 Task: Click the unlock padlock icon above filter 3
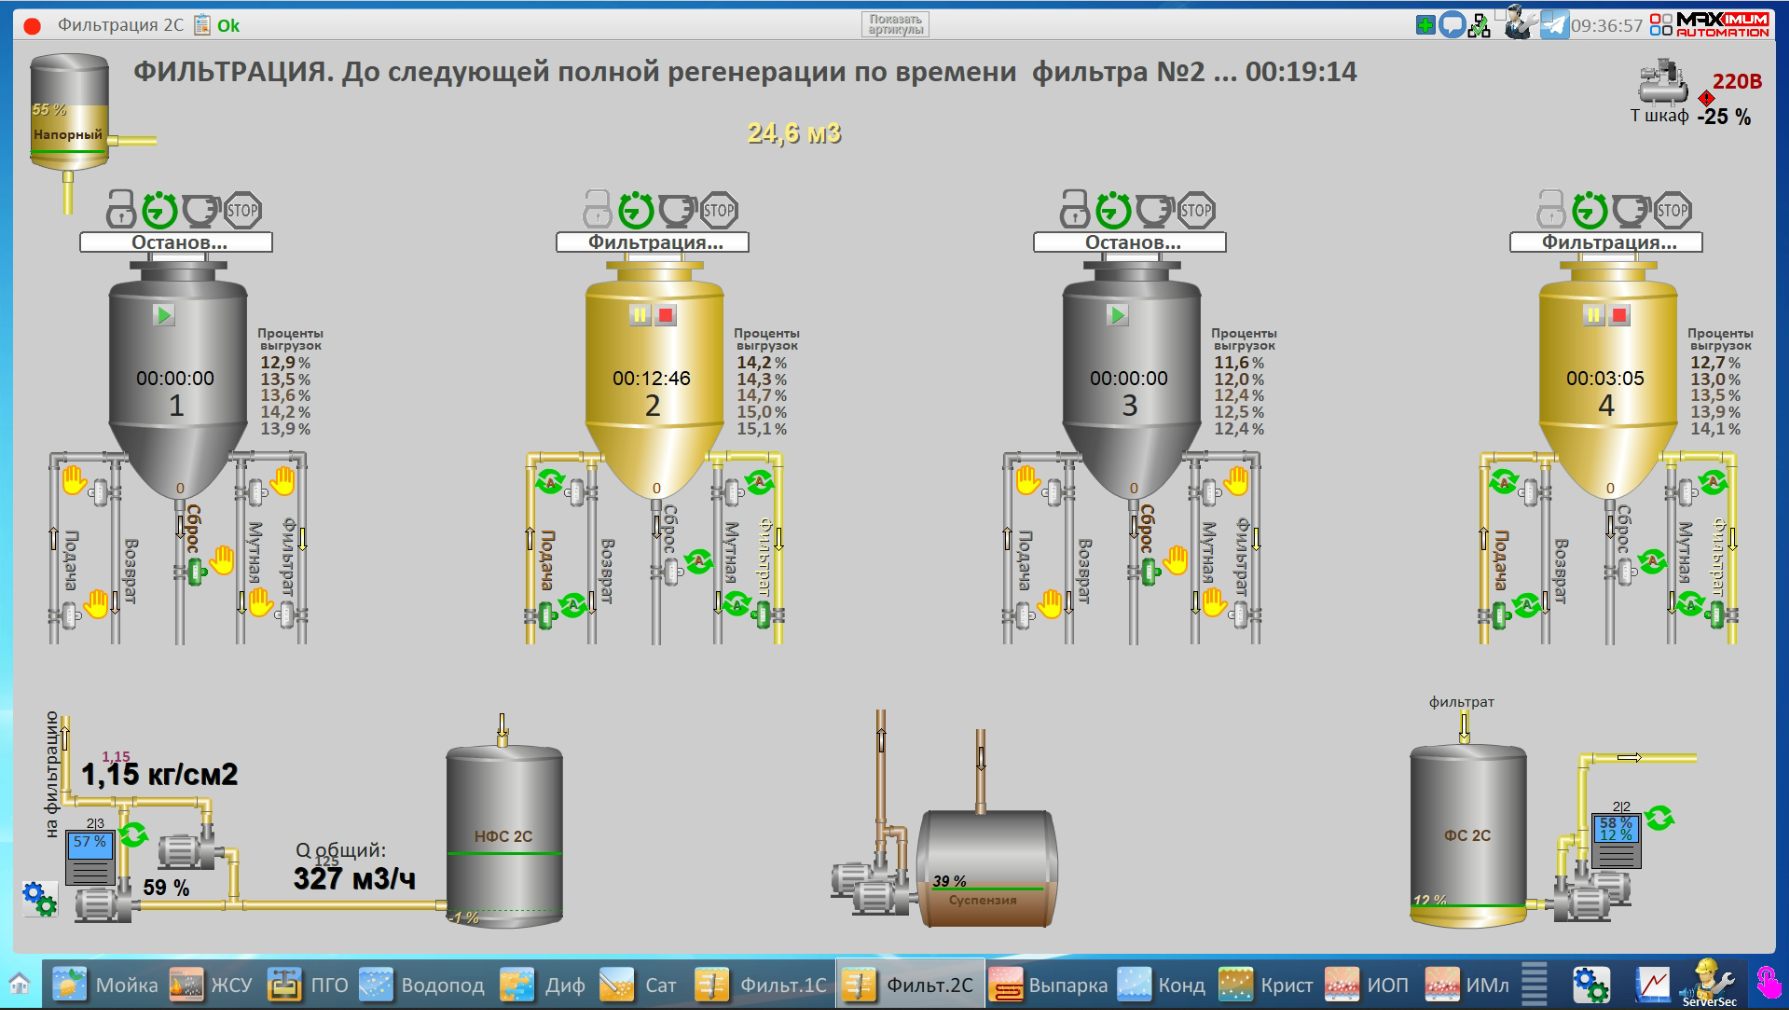pos(1075,209)
